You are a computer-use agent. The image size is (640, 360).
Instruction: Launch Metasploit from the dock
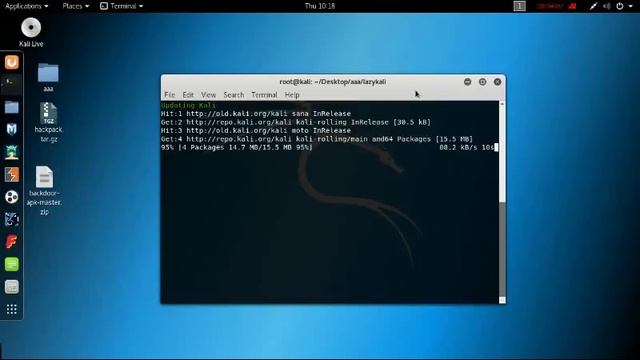pyautogui.click(x=11, y=129)
